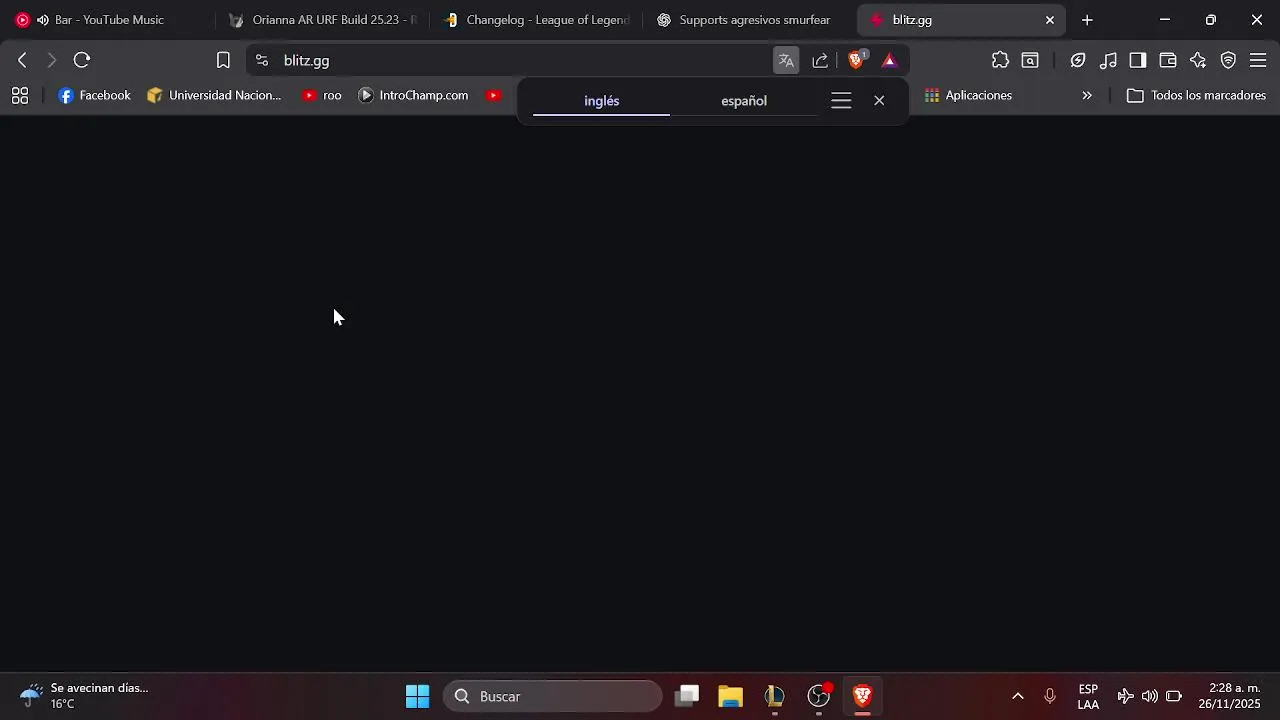This screenshot has width=1280, height=720.
Task: Open File Explorer from the taskbar
Action: [x=730, y=696]
